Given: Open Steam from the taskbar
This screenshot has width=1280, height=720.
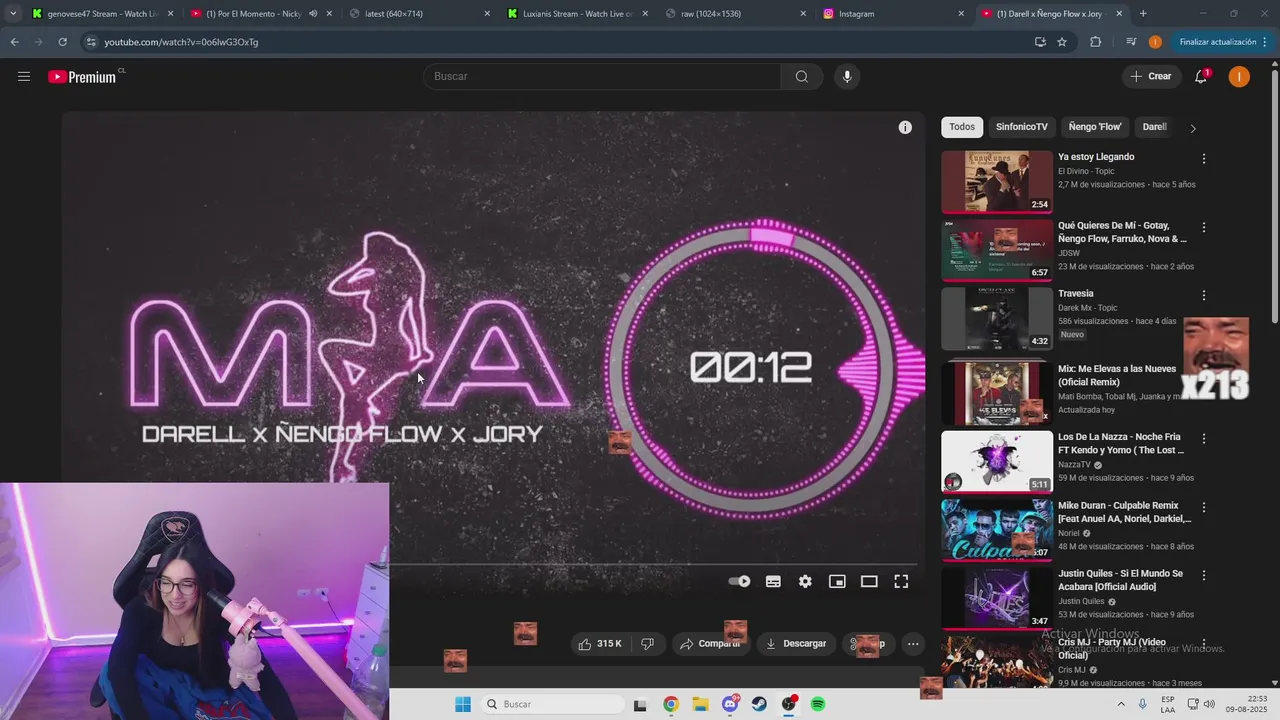Looking at the screenshot, I should 759,704.
